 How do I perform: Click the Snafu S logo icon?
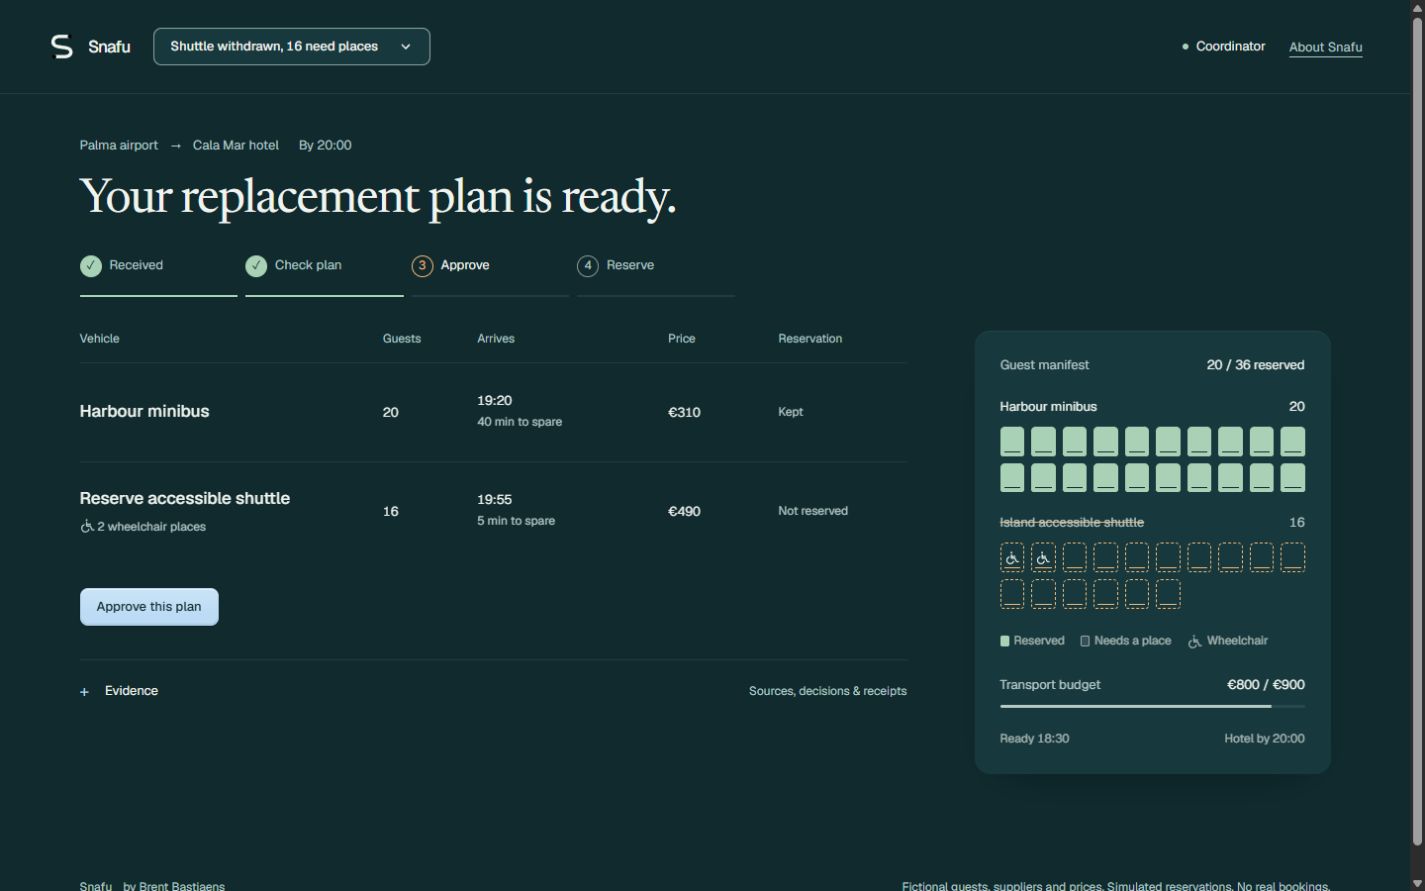[x=62, y=46]
